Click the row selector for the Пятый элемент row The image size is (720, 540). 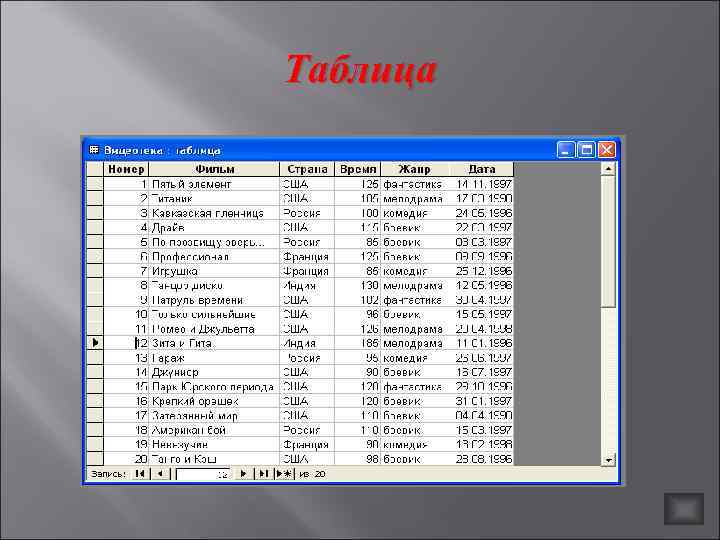(95, 184)
